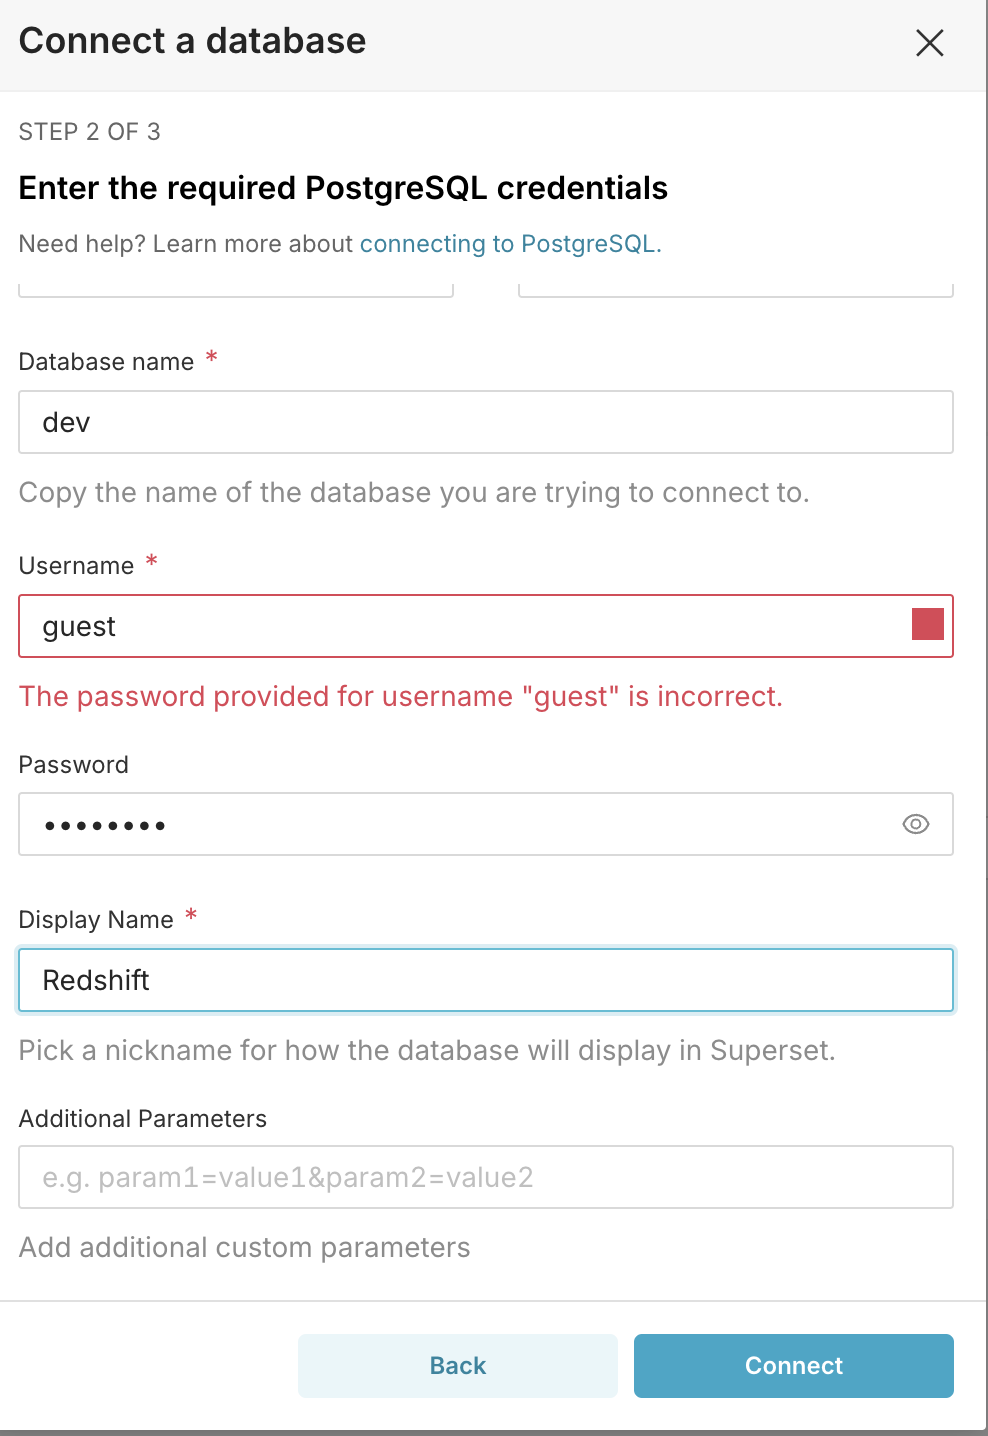Image resolution: width=988 pixels, height=1436 pixels.
Task: Click the Database name label
Action: pyautogui.click(x=106, y=362)
